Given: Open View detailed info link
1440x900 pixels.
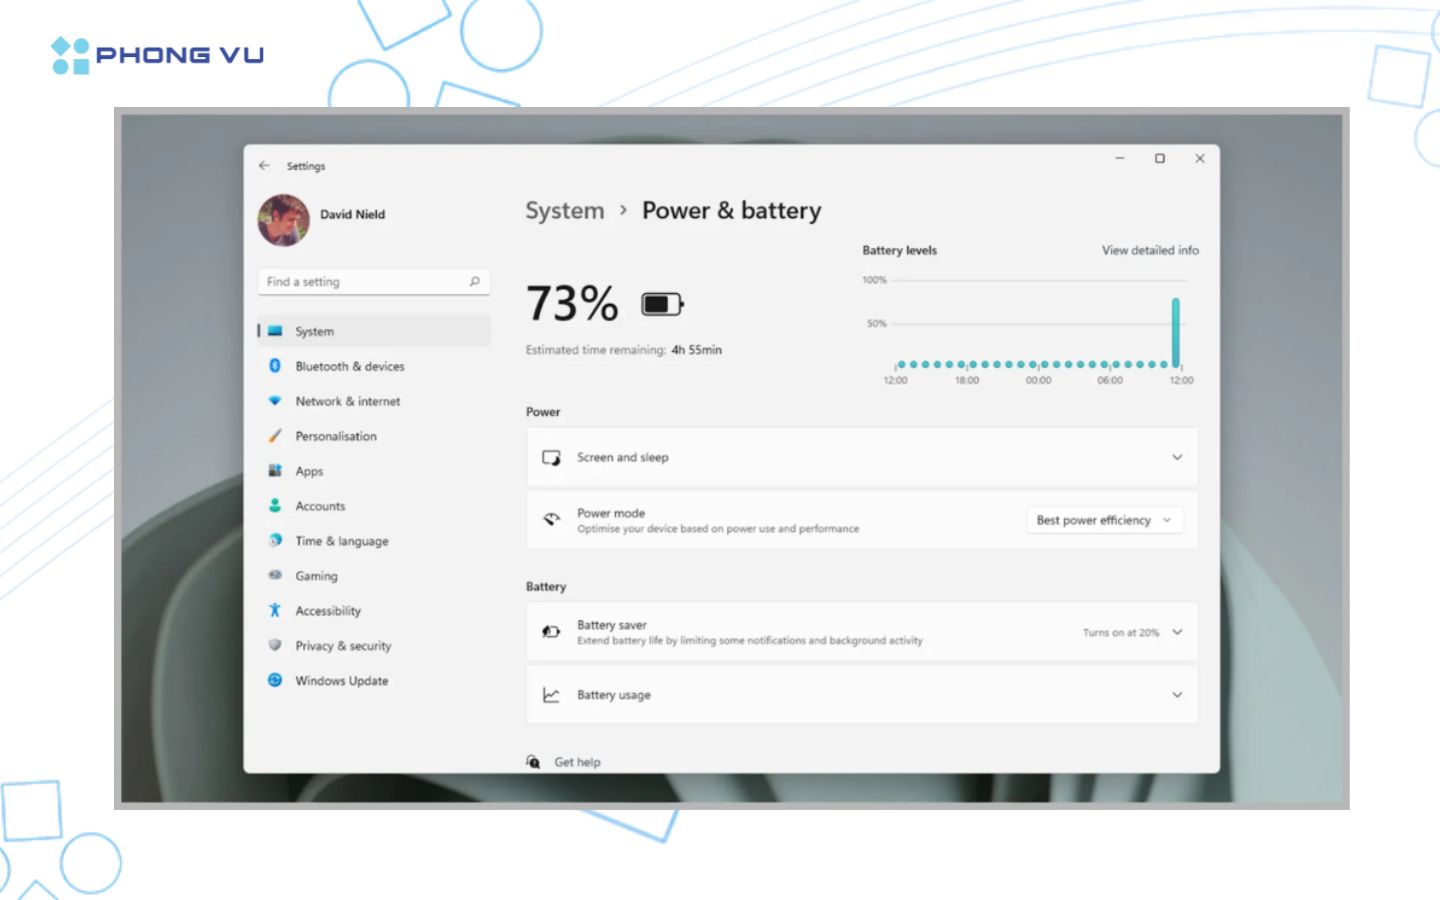Looking at the screenshot, I should pos(1150,251).
